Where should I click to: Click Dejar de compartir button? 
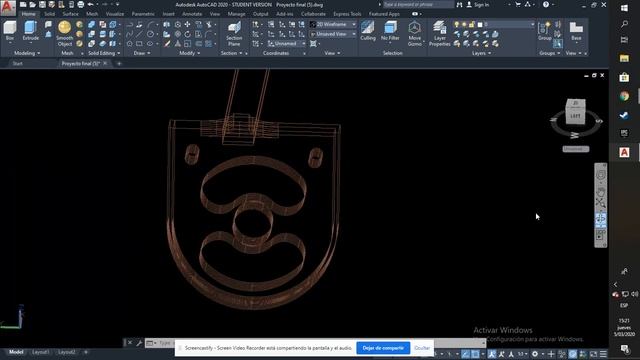(383, 348)
